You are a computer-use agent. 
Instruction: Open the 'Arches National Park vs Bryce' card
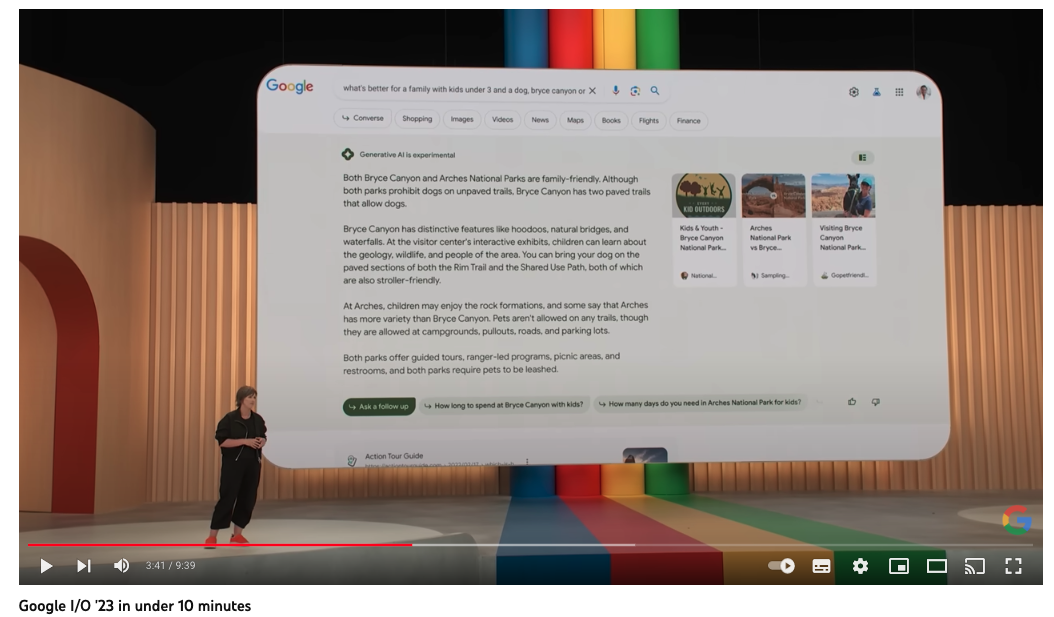tap(774, 229)
